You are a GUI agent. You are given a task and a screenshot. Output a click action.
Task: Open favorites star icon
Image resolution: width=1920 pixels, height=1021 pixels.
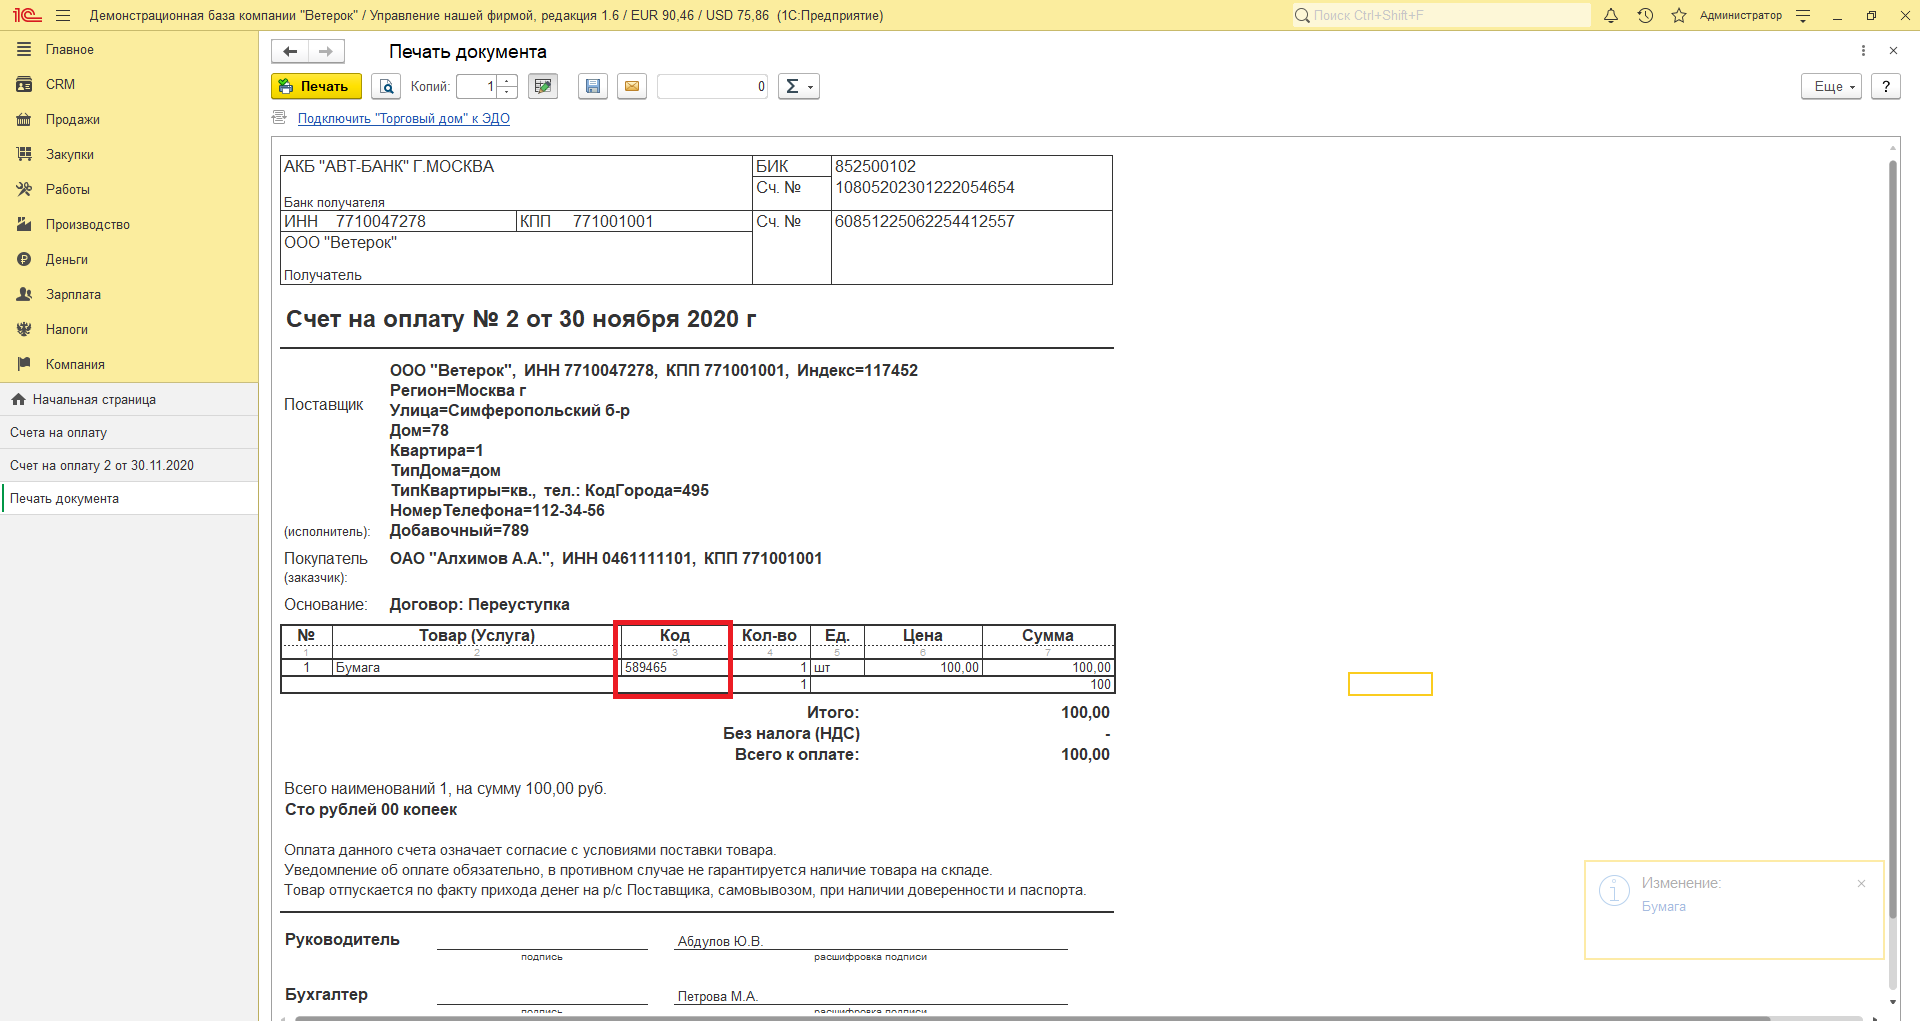click(1679, 16)
